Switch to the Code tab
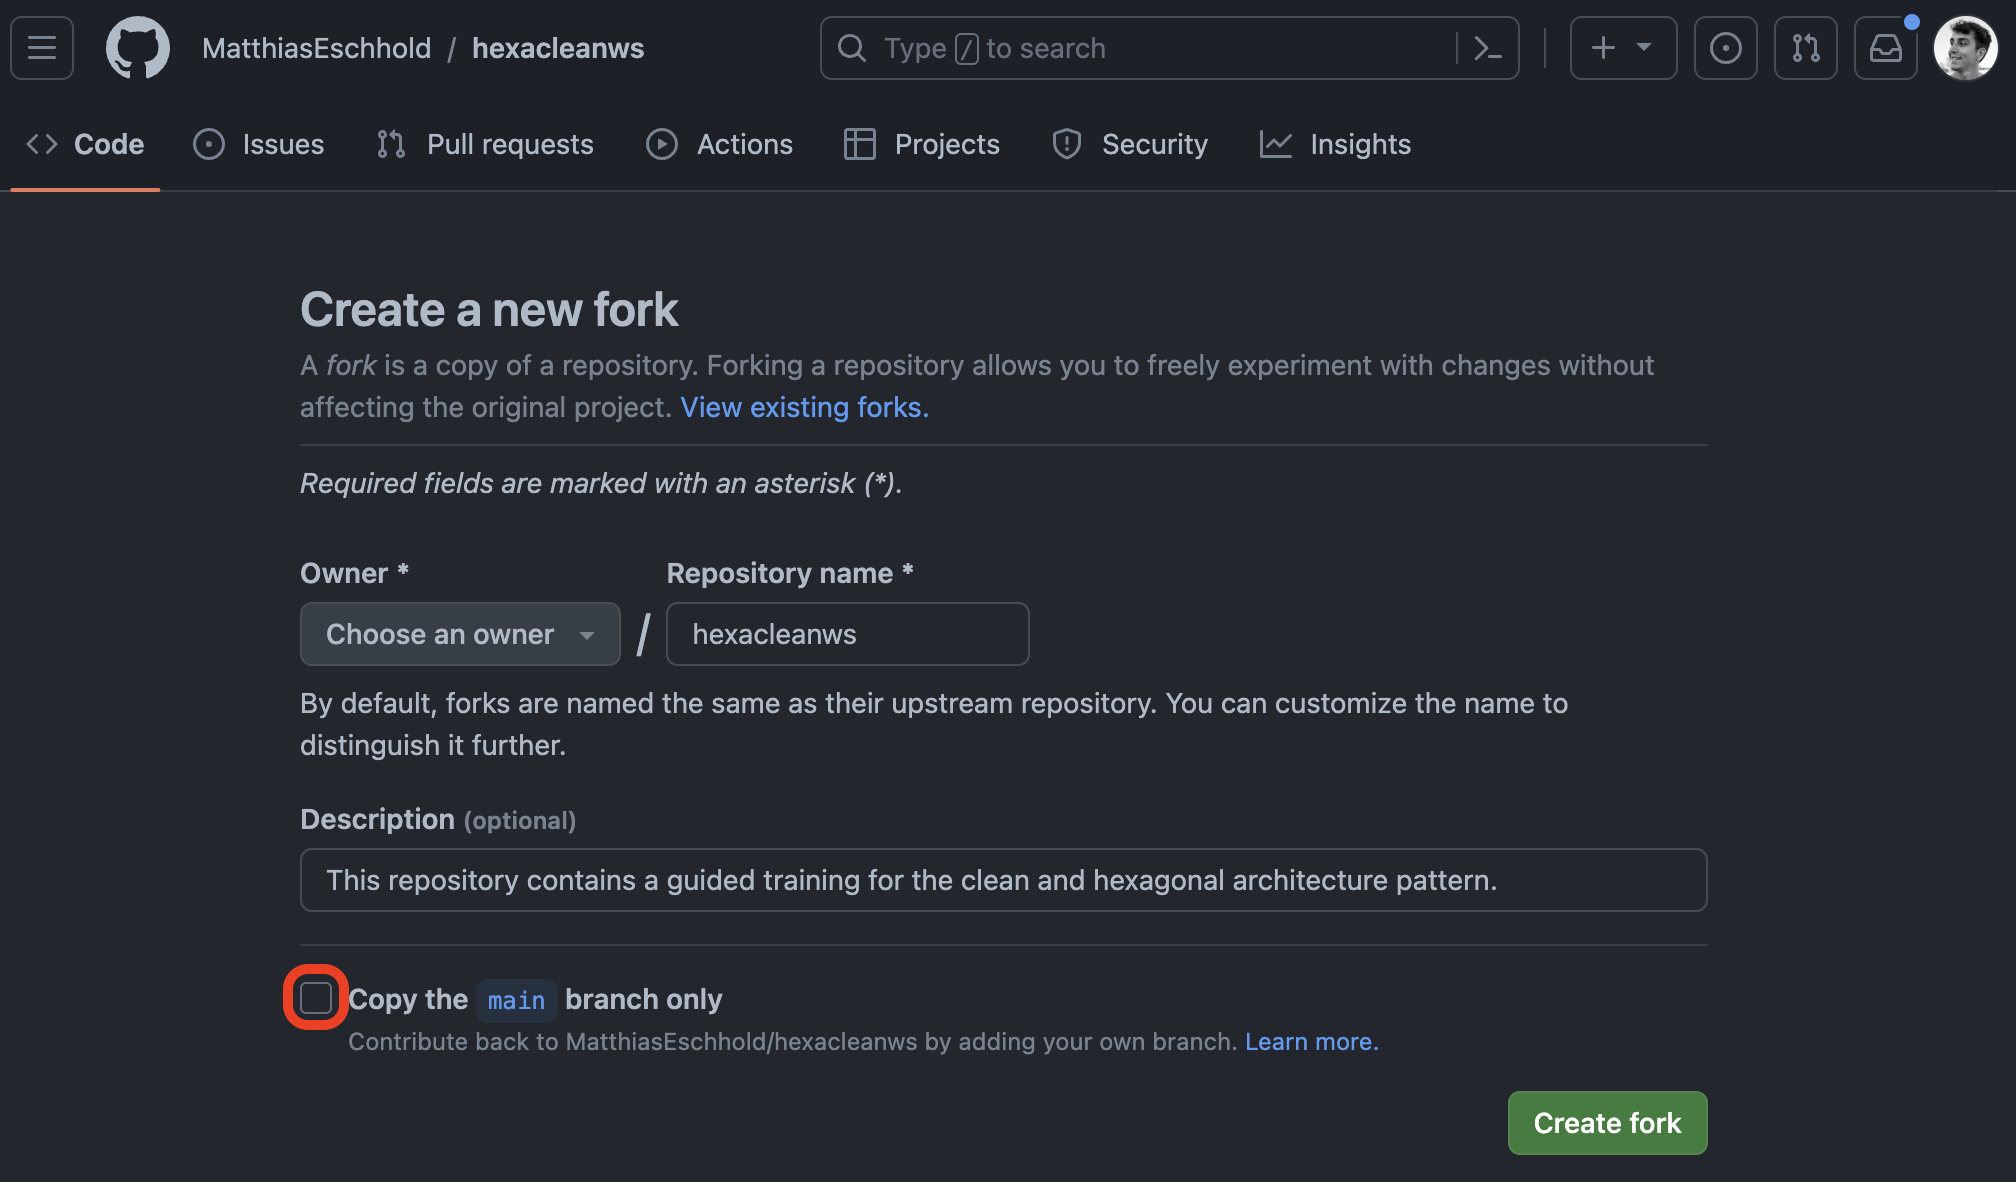The width and height of the screenshot is (2016, 1182). (85, 144)
